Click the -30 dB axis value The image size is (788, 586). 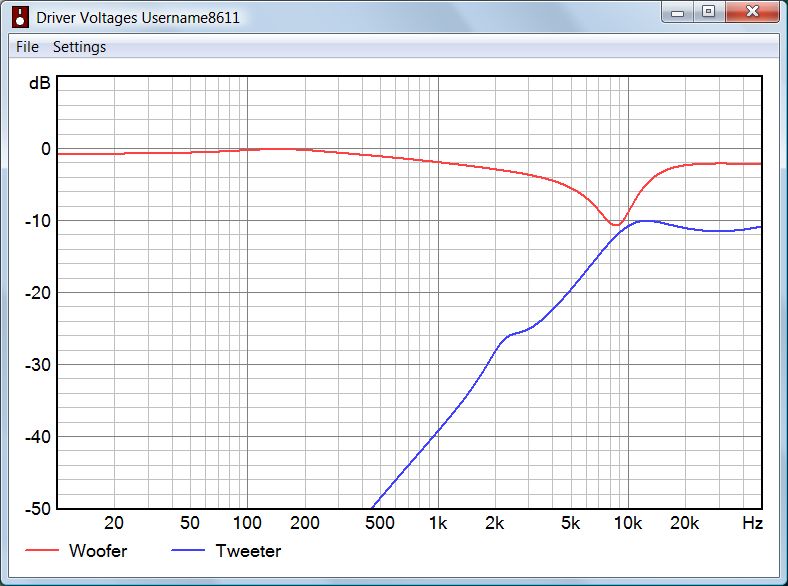click(x=38, y=364)
